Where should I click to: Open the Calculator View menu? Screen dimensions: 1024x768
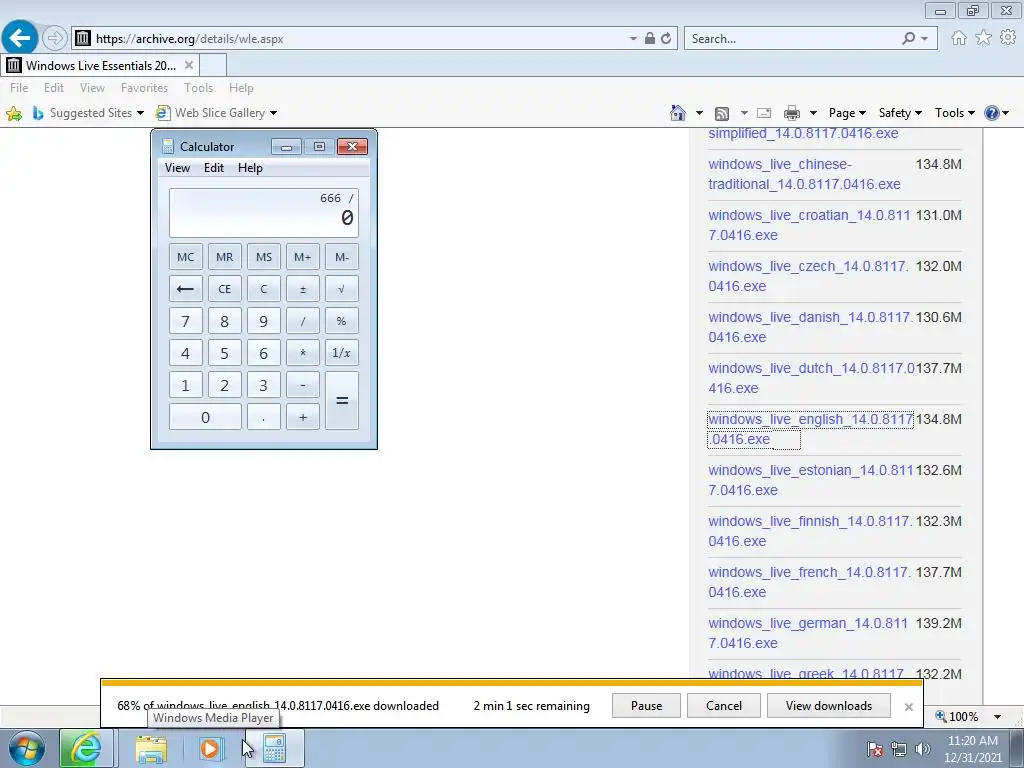point(177,168)
